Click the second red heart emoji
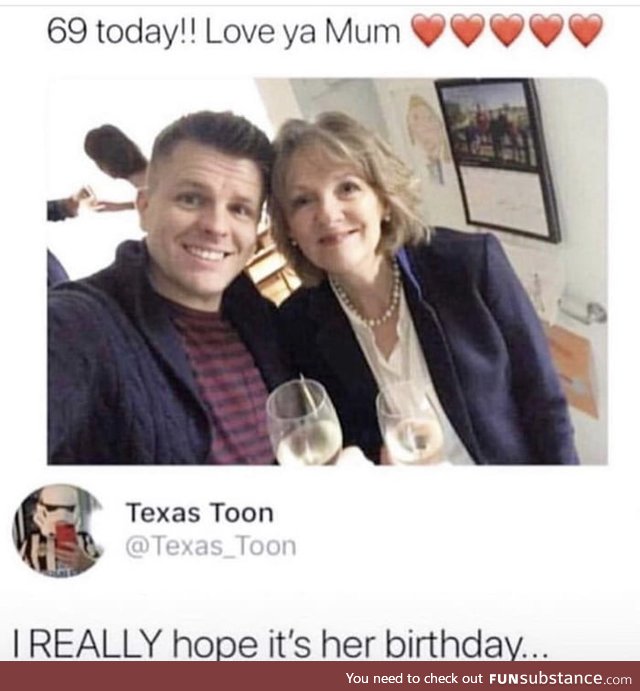640x691 pixels. pyautogui.click(x=468, y=31)
